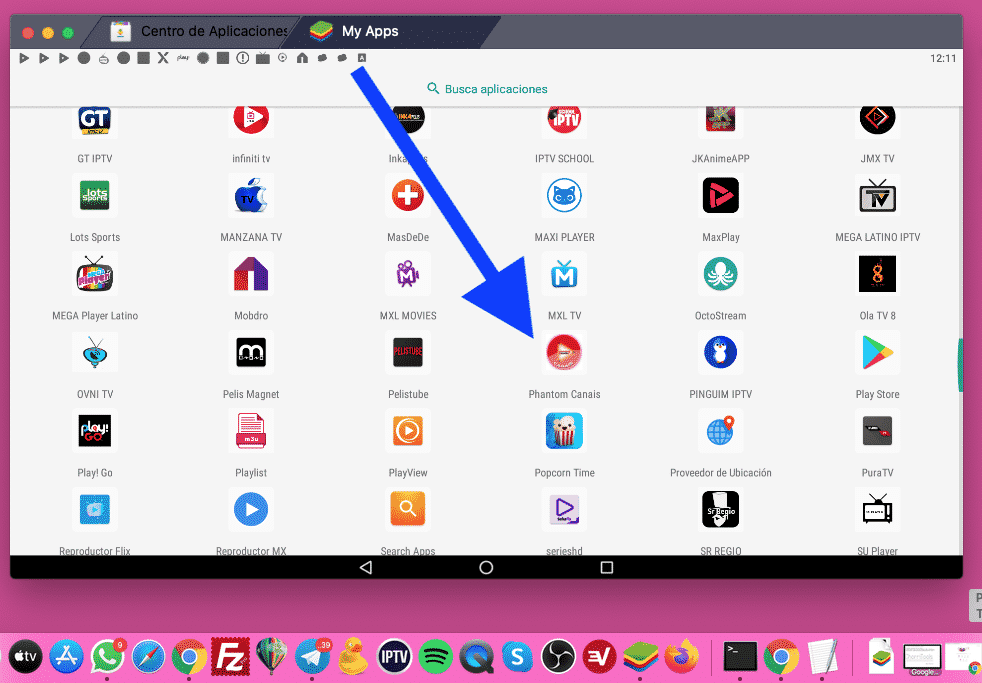Click the Busca aplicaciones search field

tap(487, 89)
